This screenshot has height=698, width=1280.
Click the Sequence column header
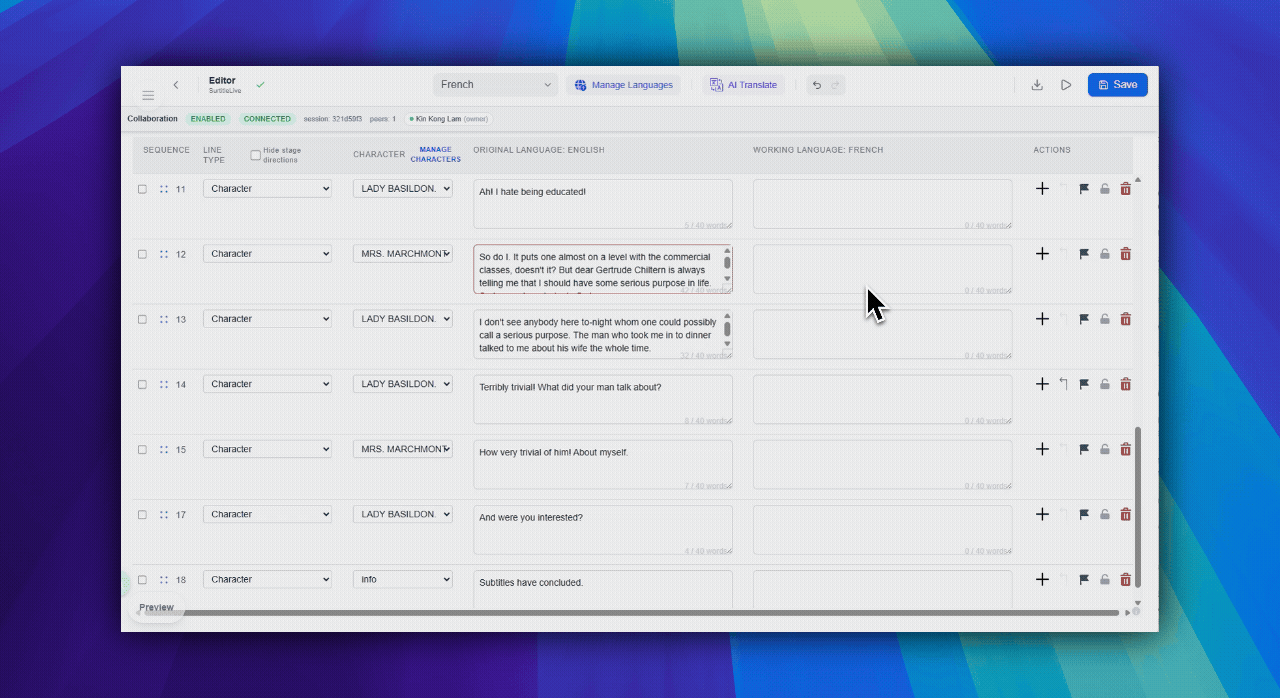[x=166, y=150]
